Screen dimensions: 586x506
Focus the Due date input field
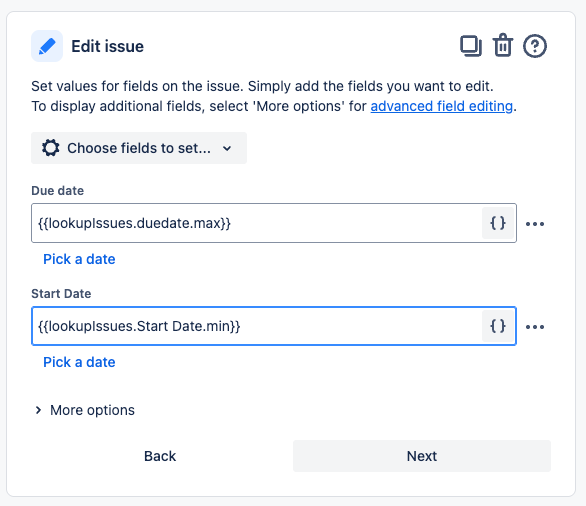(x=256, y=223)
